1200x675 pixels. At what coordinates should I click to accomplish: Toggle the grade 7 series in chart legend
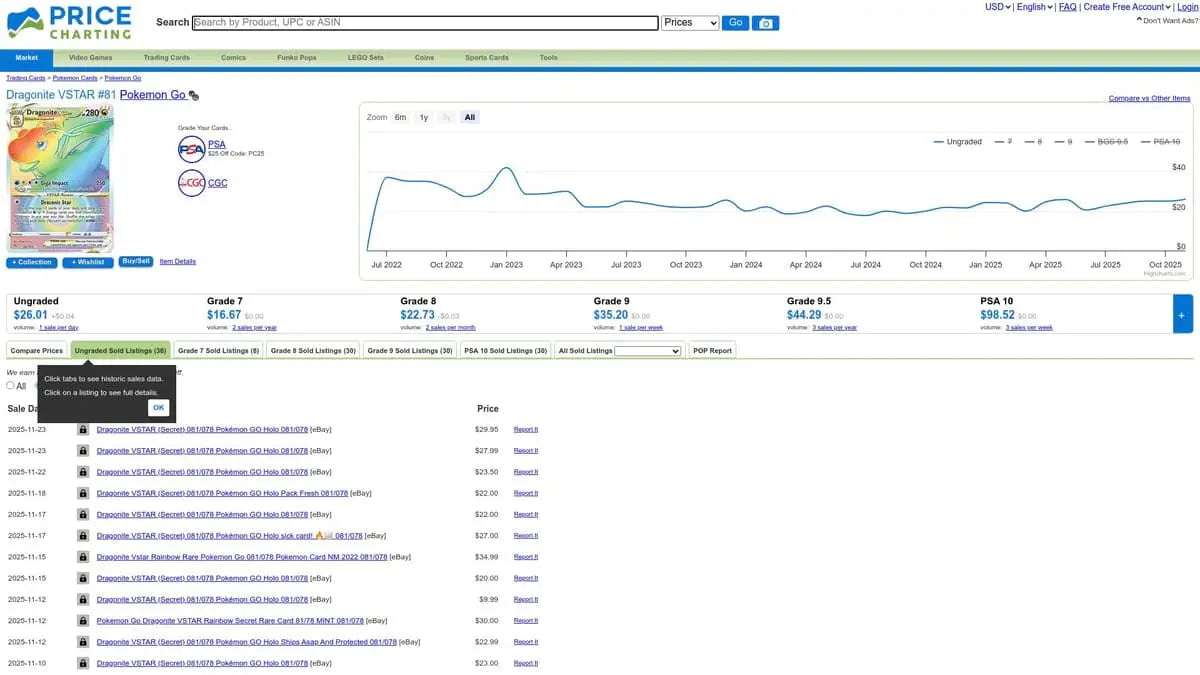coord(1003,142)
